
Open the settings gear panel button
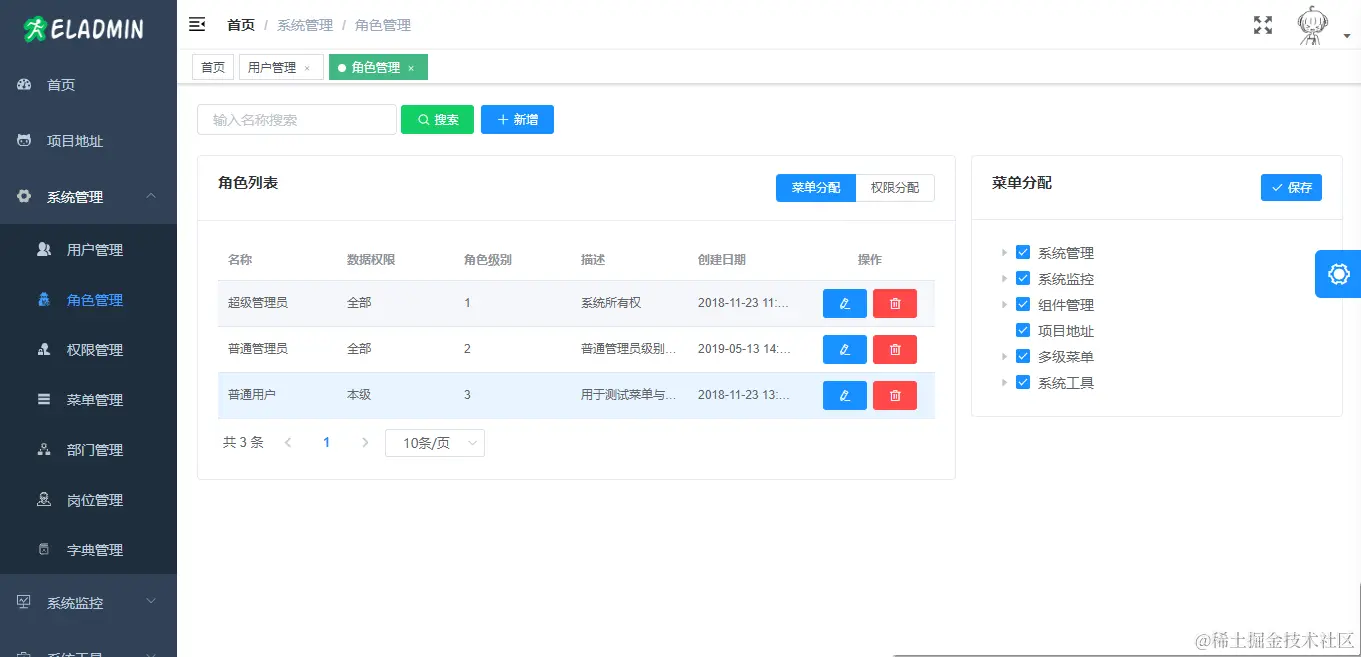click(x=1338, y=274)
